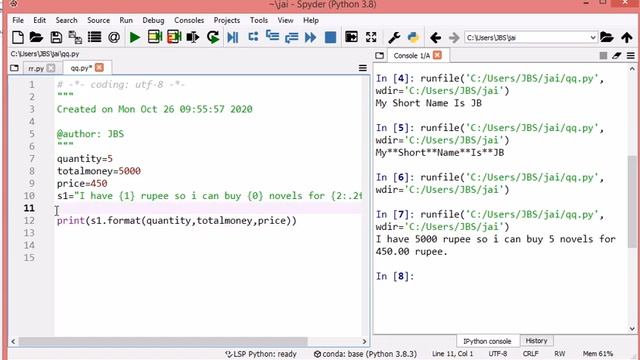Run the current cell
Viewport: 640px width, 360px height.
pos(155,38)
